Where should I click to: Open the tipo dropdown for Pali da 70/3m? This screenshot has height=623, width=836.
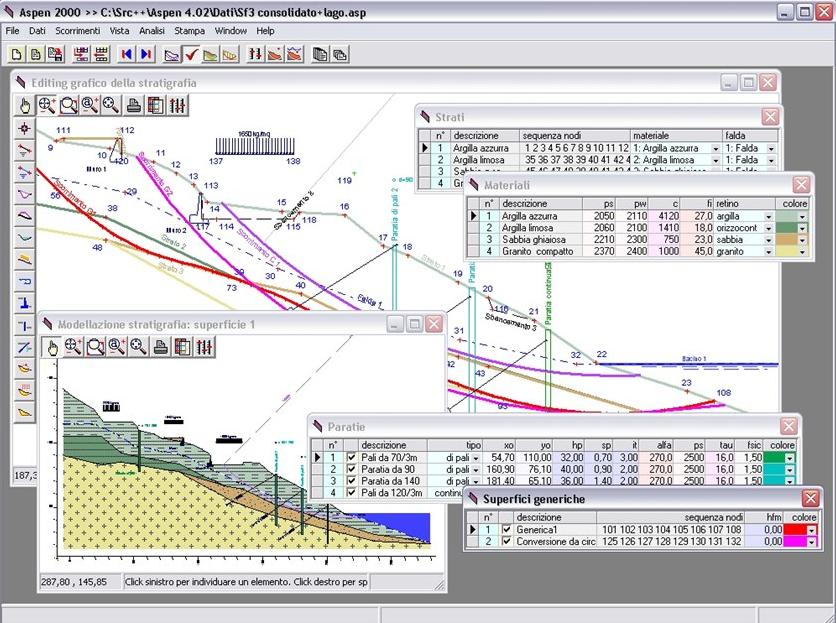tap(478, 456)
